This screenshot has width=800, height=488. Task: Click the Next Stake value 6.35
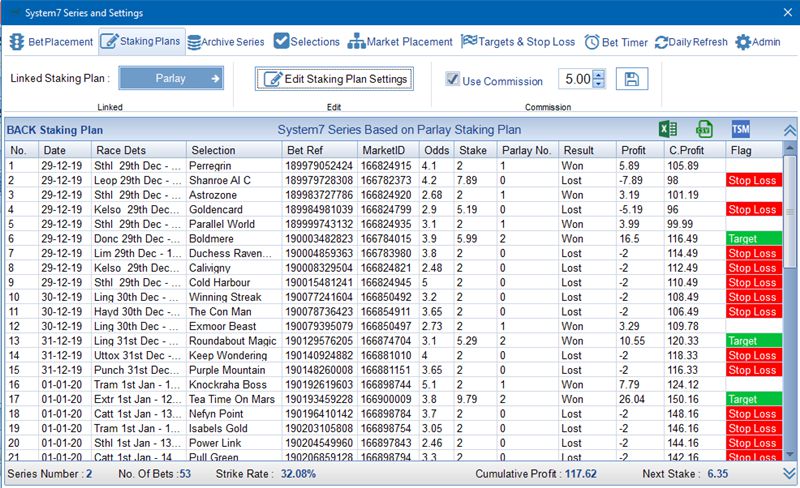[x=717, y=474]
